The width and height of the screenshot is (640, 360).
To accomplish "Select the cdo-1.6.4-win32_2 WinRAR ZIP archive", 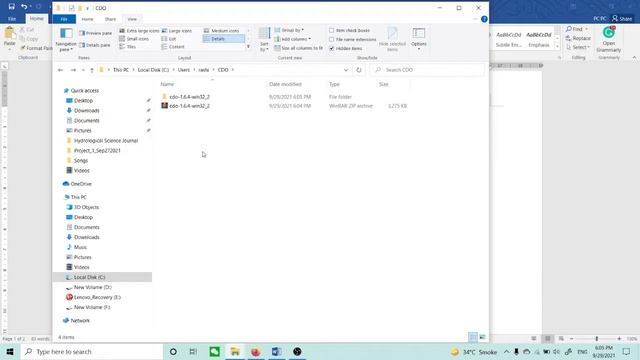I will [189, 106].
